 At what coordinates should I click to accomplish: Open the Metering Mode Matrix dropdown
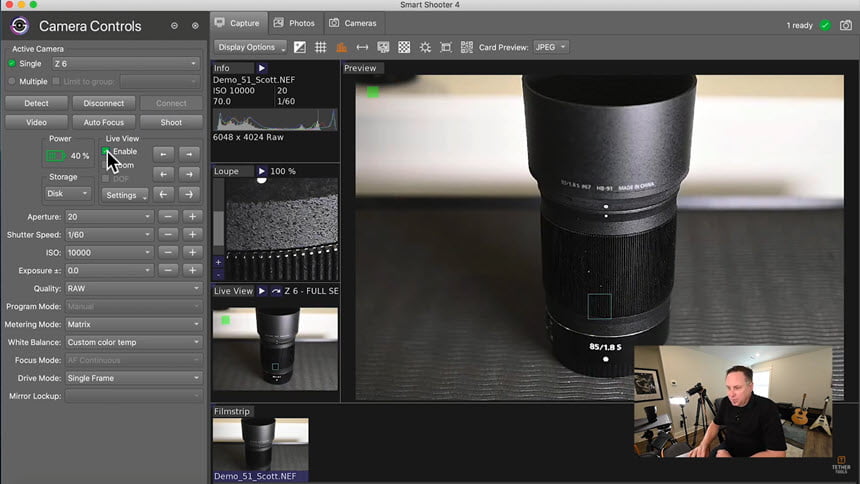click(133, 324)
